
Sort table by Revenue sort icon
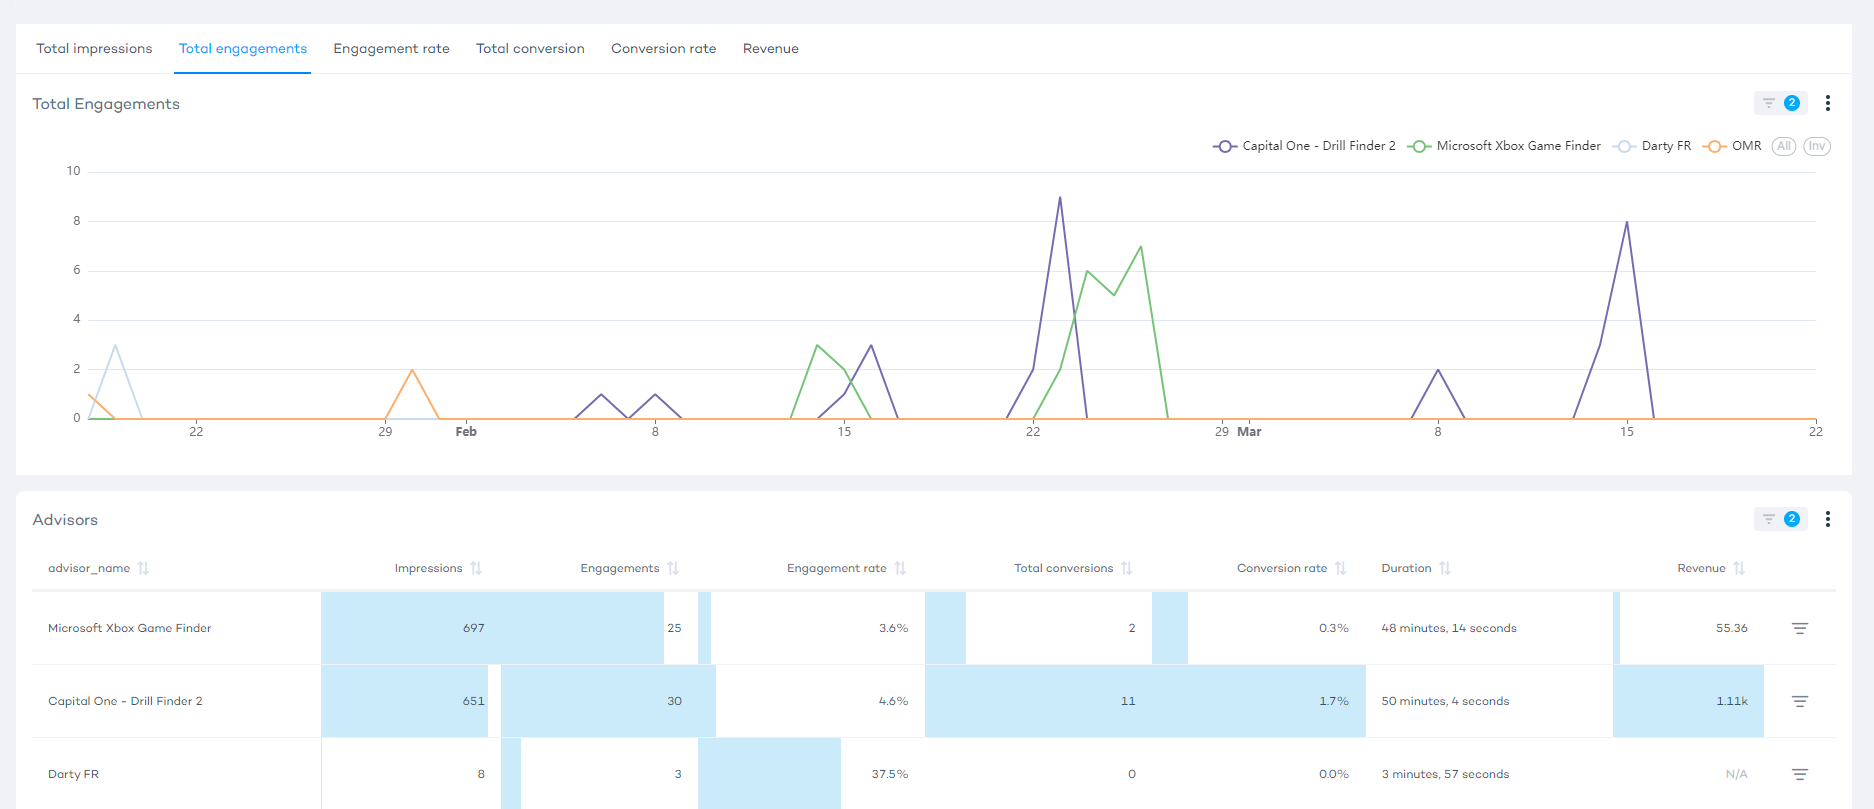click(1739, 568)
